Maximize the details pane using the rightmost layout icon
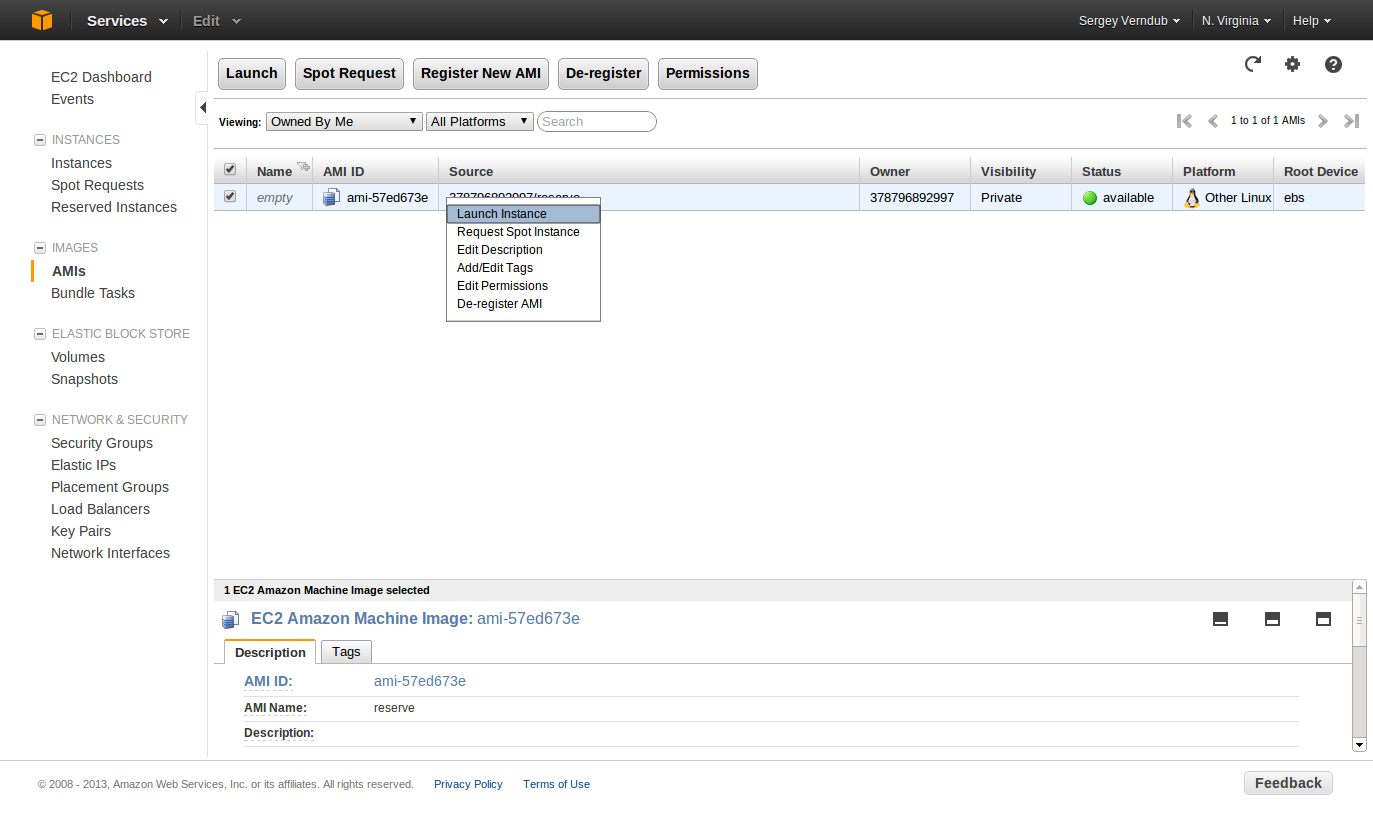Viewport: 1373px width, 813px height. [1323, 619]
